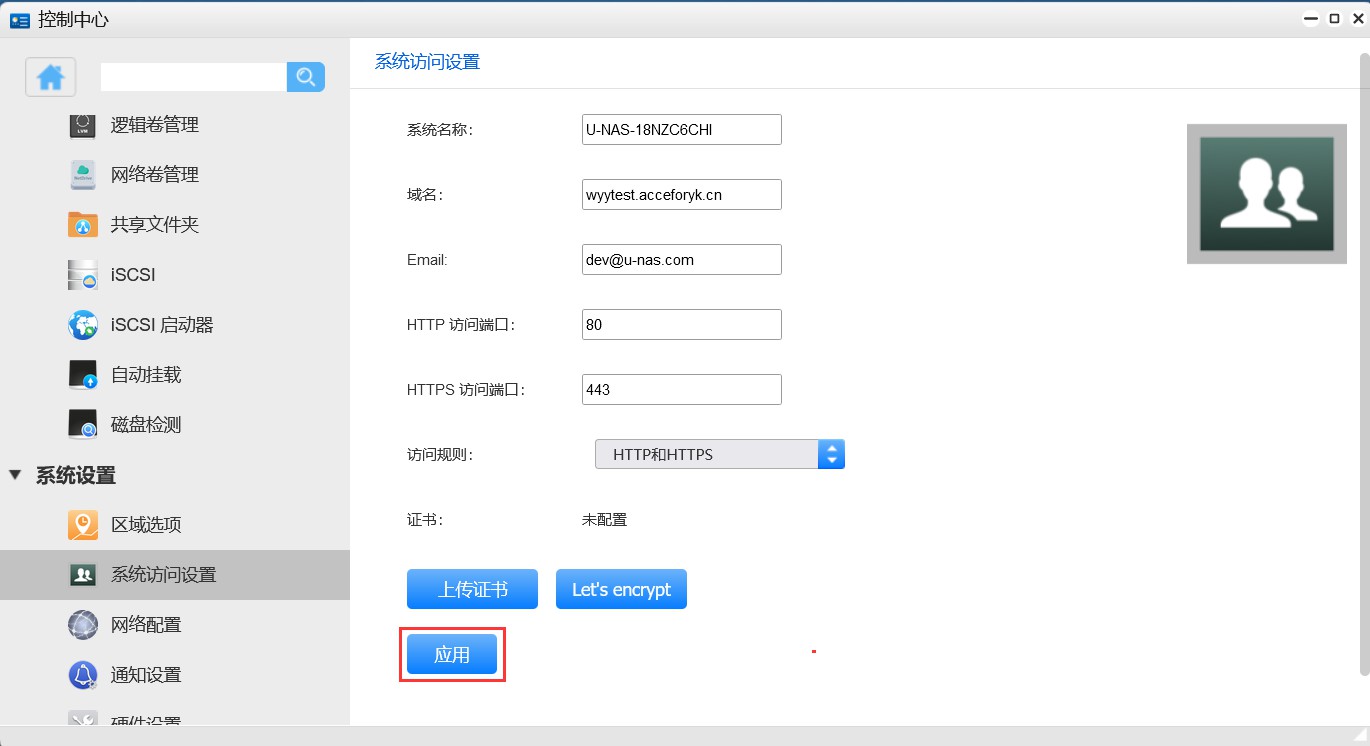
Task: Collapse the 系统设置 section triangle
Action: (15, 475)
